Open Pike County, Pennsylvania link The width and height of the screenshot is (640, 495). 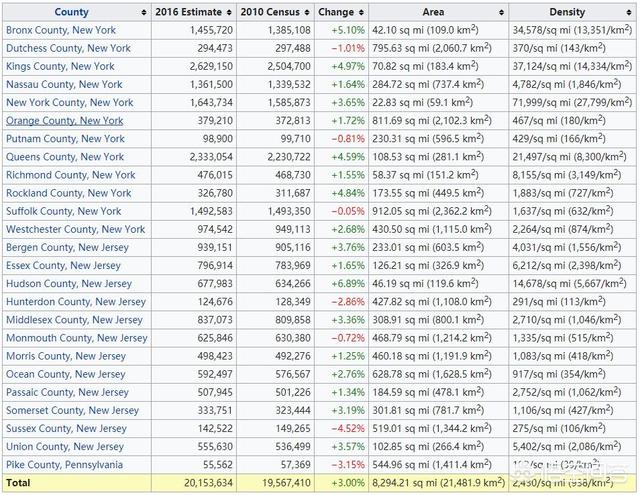65,465
